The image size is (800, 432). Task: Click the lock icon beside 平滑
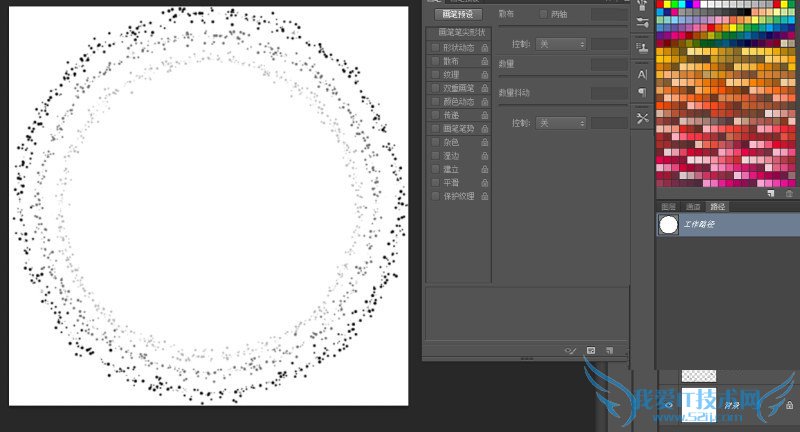[x=484, y=183]
